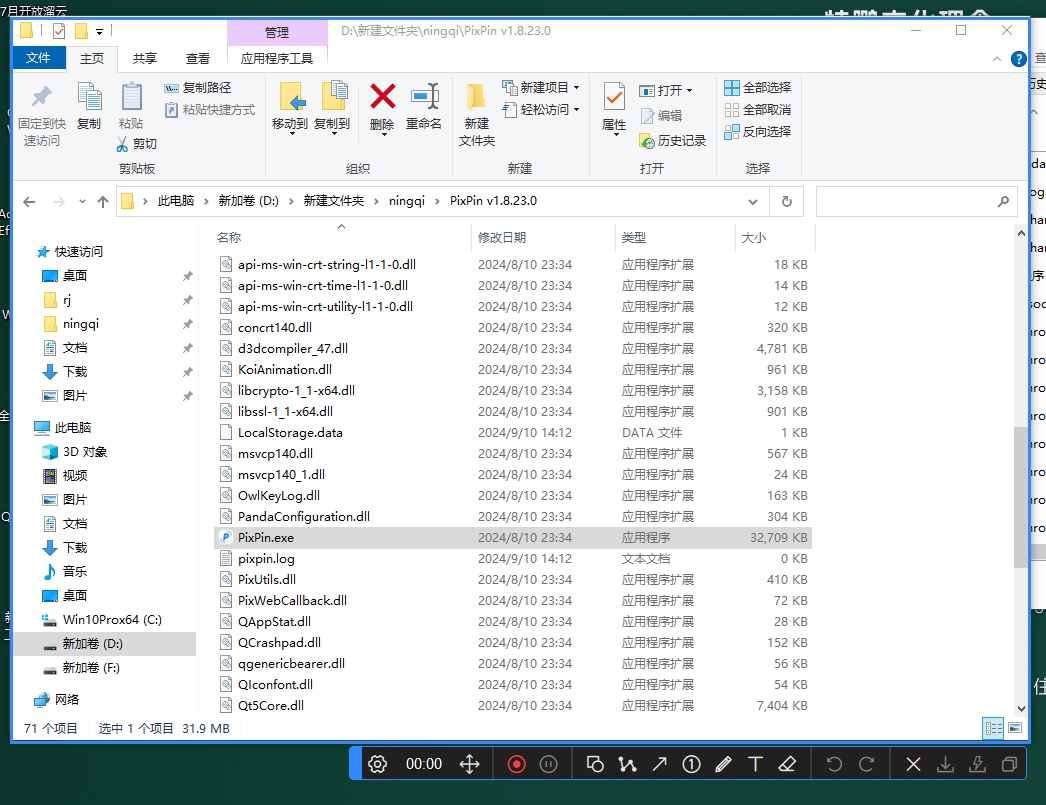
Task: Save the capture with the download icon
Action: click(945, 763)
